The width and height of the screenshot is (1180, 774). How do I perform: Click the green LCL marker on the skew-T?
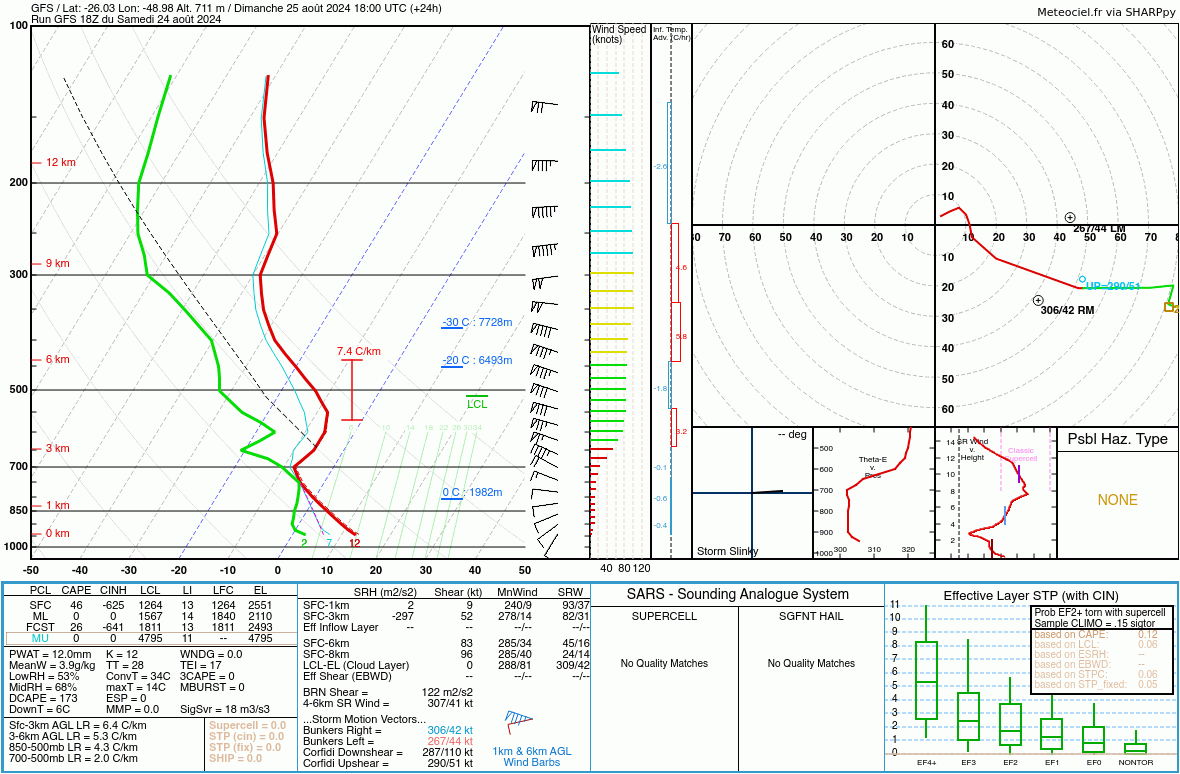(x=477, y=402)
